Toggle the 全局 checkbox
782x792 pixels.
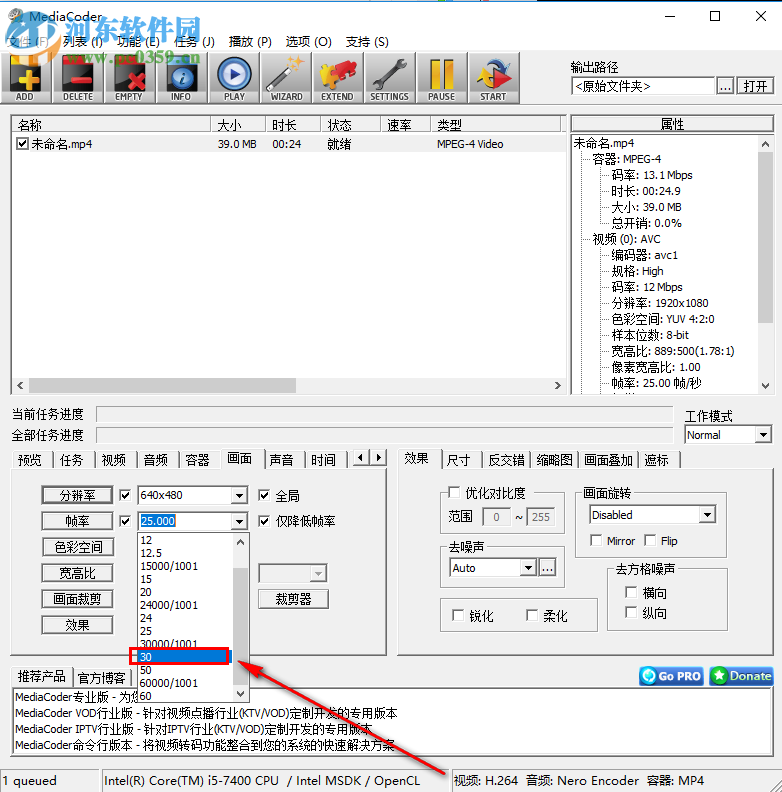[x=264, y=495]
